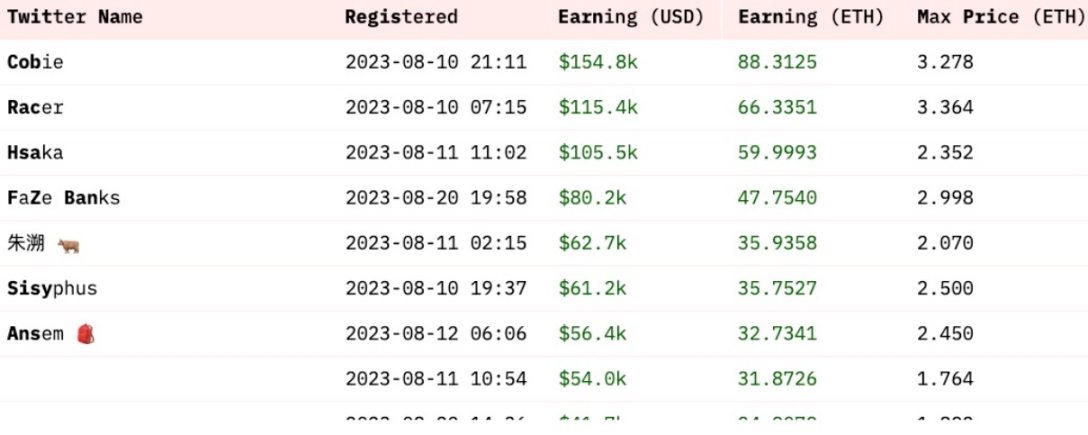Open the Sisyphus profile link

[x=52, y=289]
